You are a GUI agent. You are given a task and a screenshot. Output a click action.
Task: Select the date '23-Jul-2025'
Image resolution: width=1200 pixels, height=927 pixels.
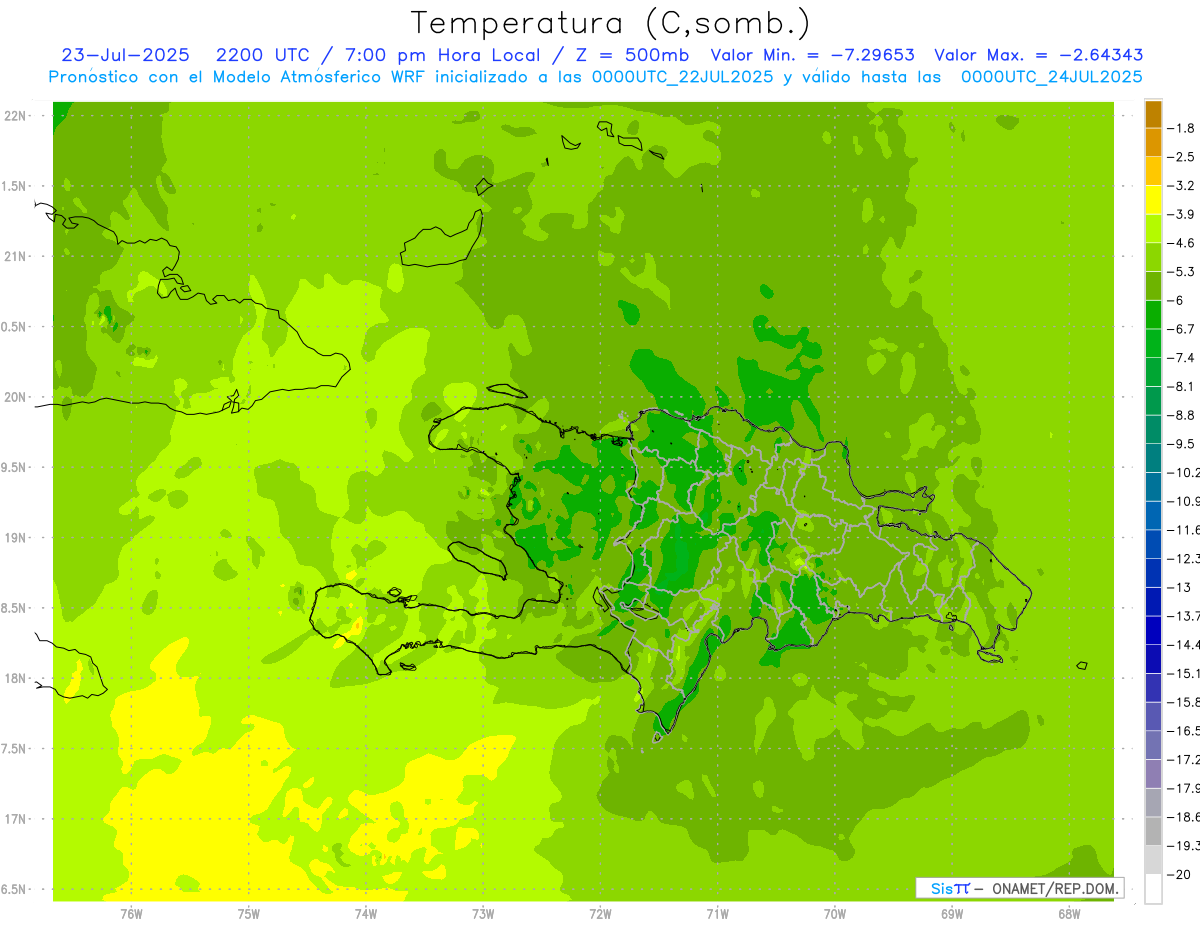[x=125, y=55]
